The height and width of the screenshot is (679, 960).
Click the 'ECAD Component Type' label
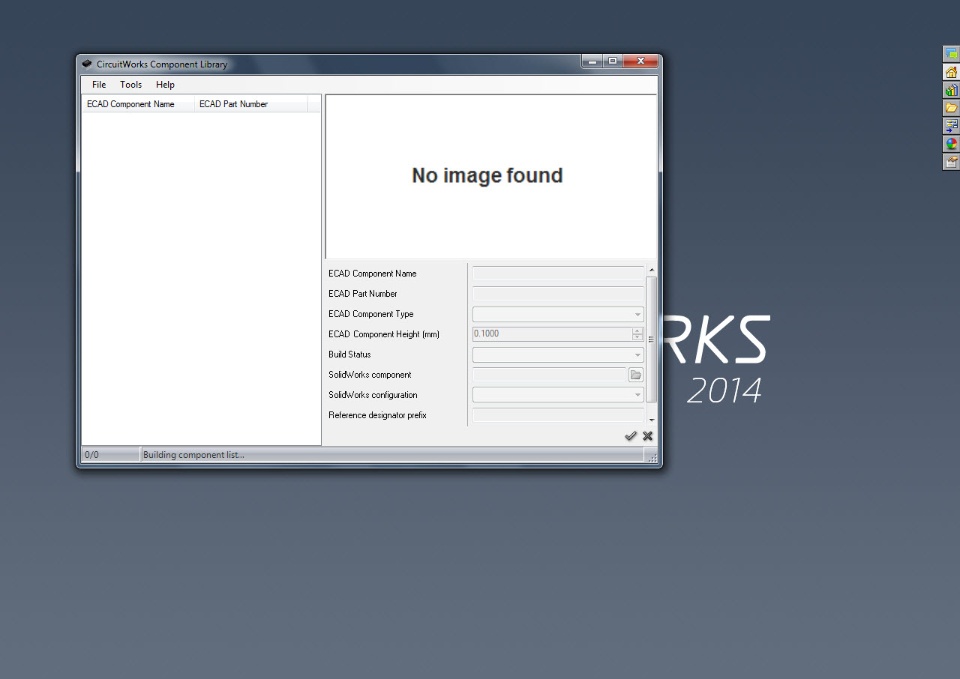click(370, 314)
